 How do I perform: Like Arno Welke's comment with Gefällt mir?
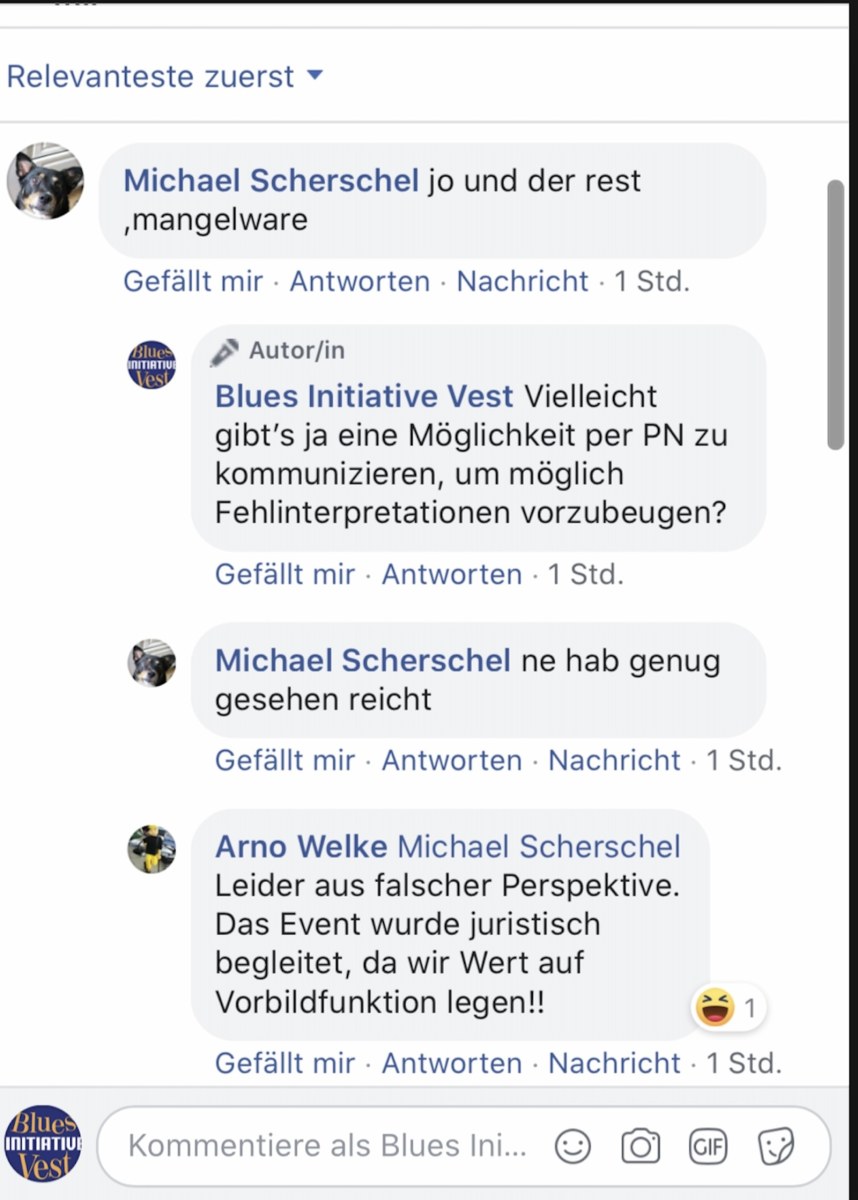coord(285,1062)
